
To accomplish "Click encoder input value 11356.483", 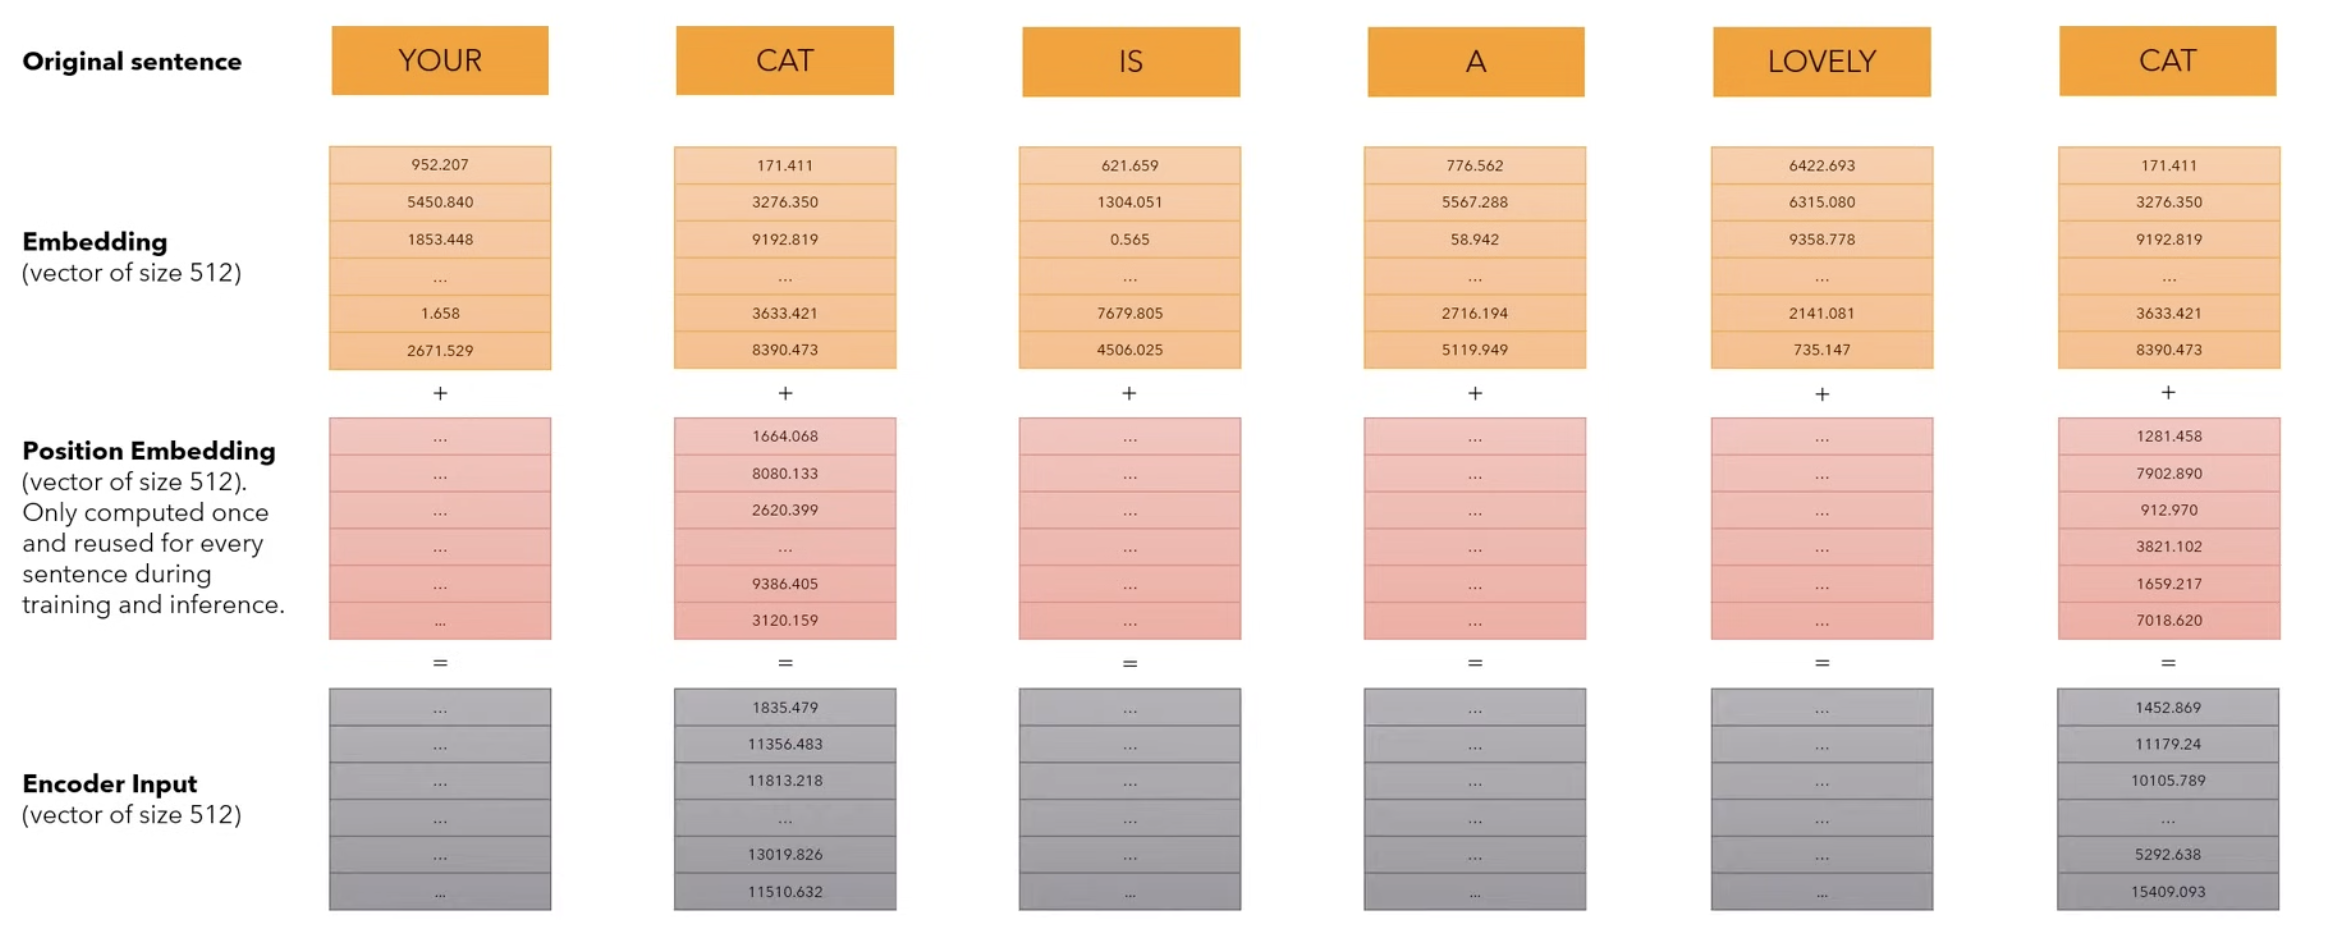I will click(x=785, y=745).
